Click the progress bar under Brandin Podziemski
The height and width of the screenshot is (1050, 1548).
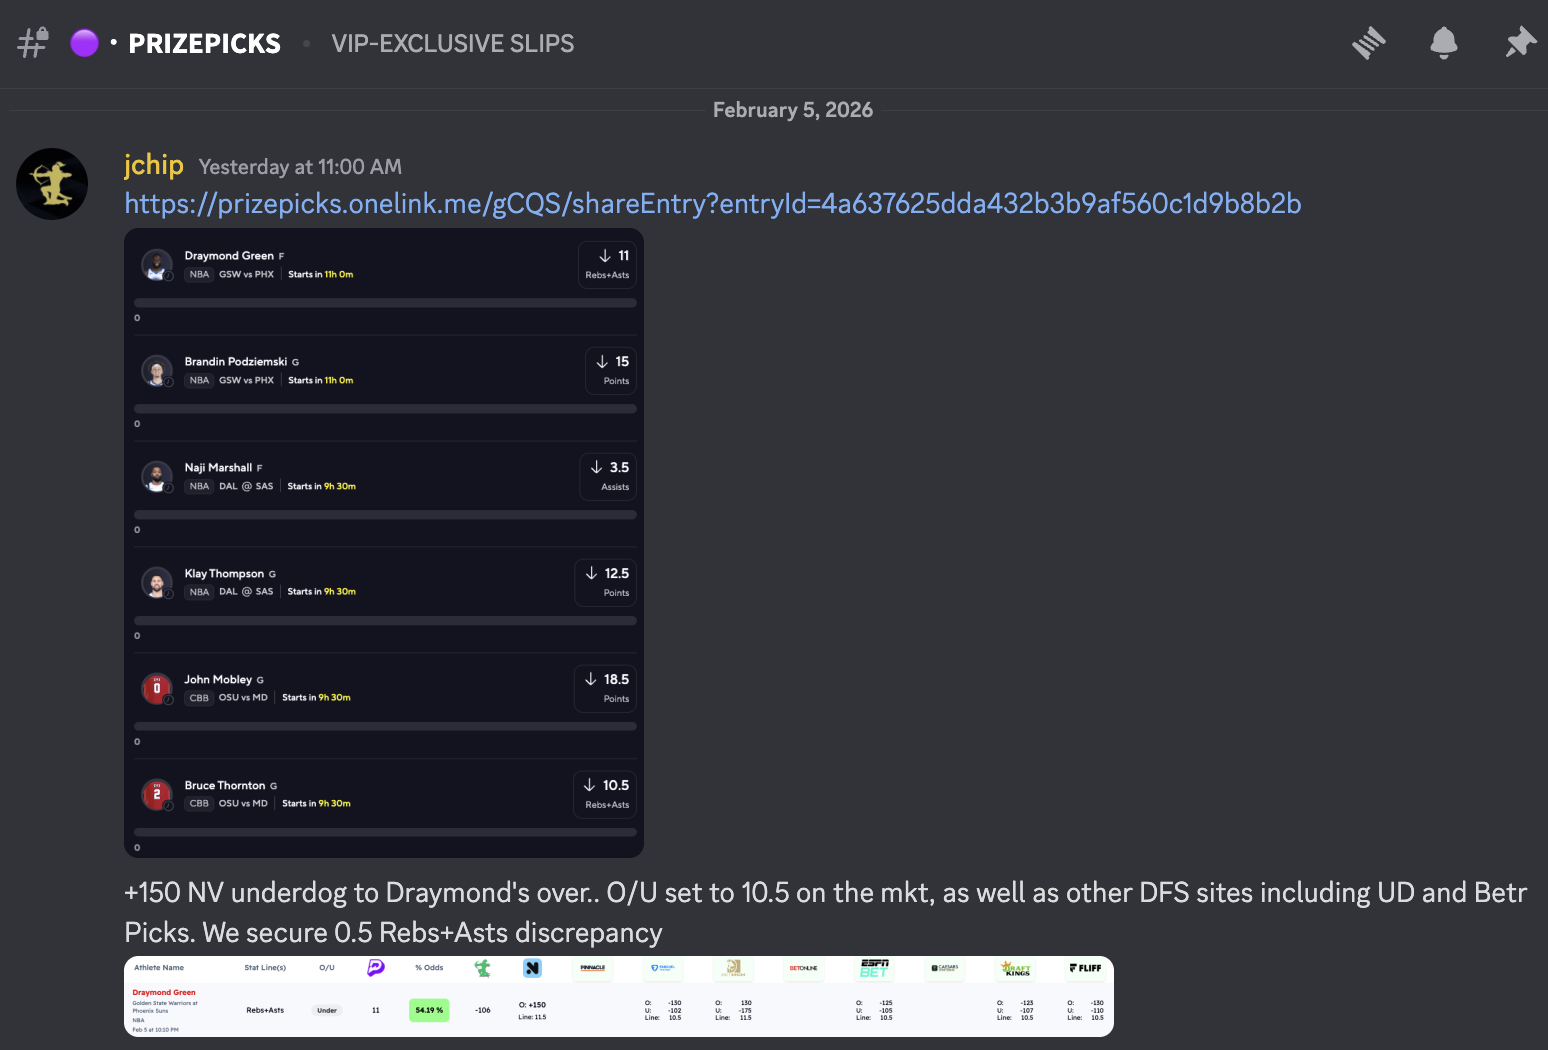pos(385,409)
